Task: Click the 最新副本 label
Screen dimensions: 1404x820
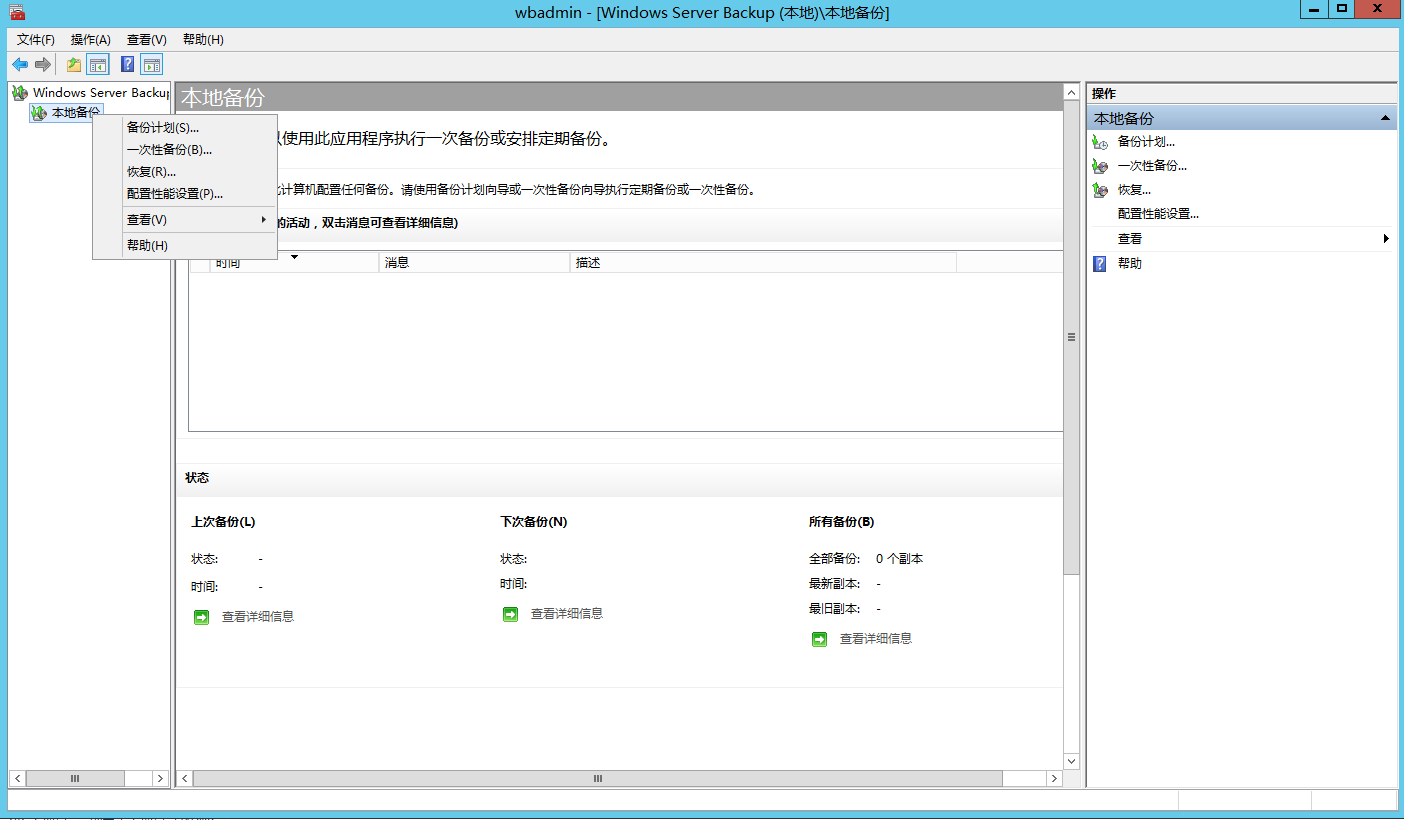Action: pos(834,584)
